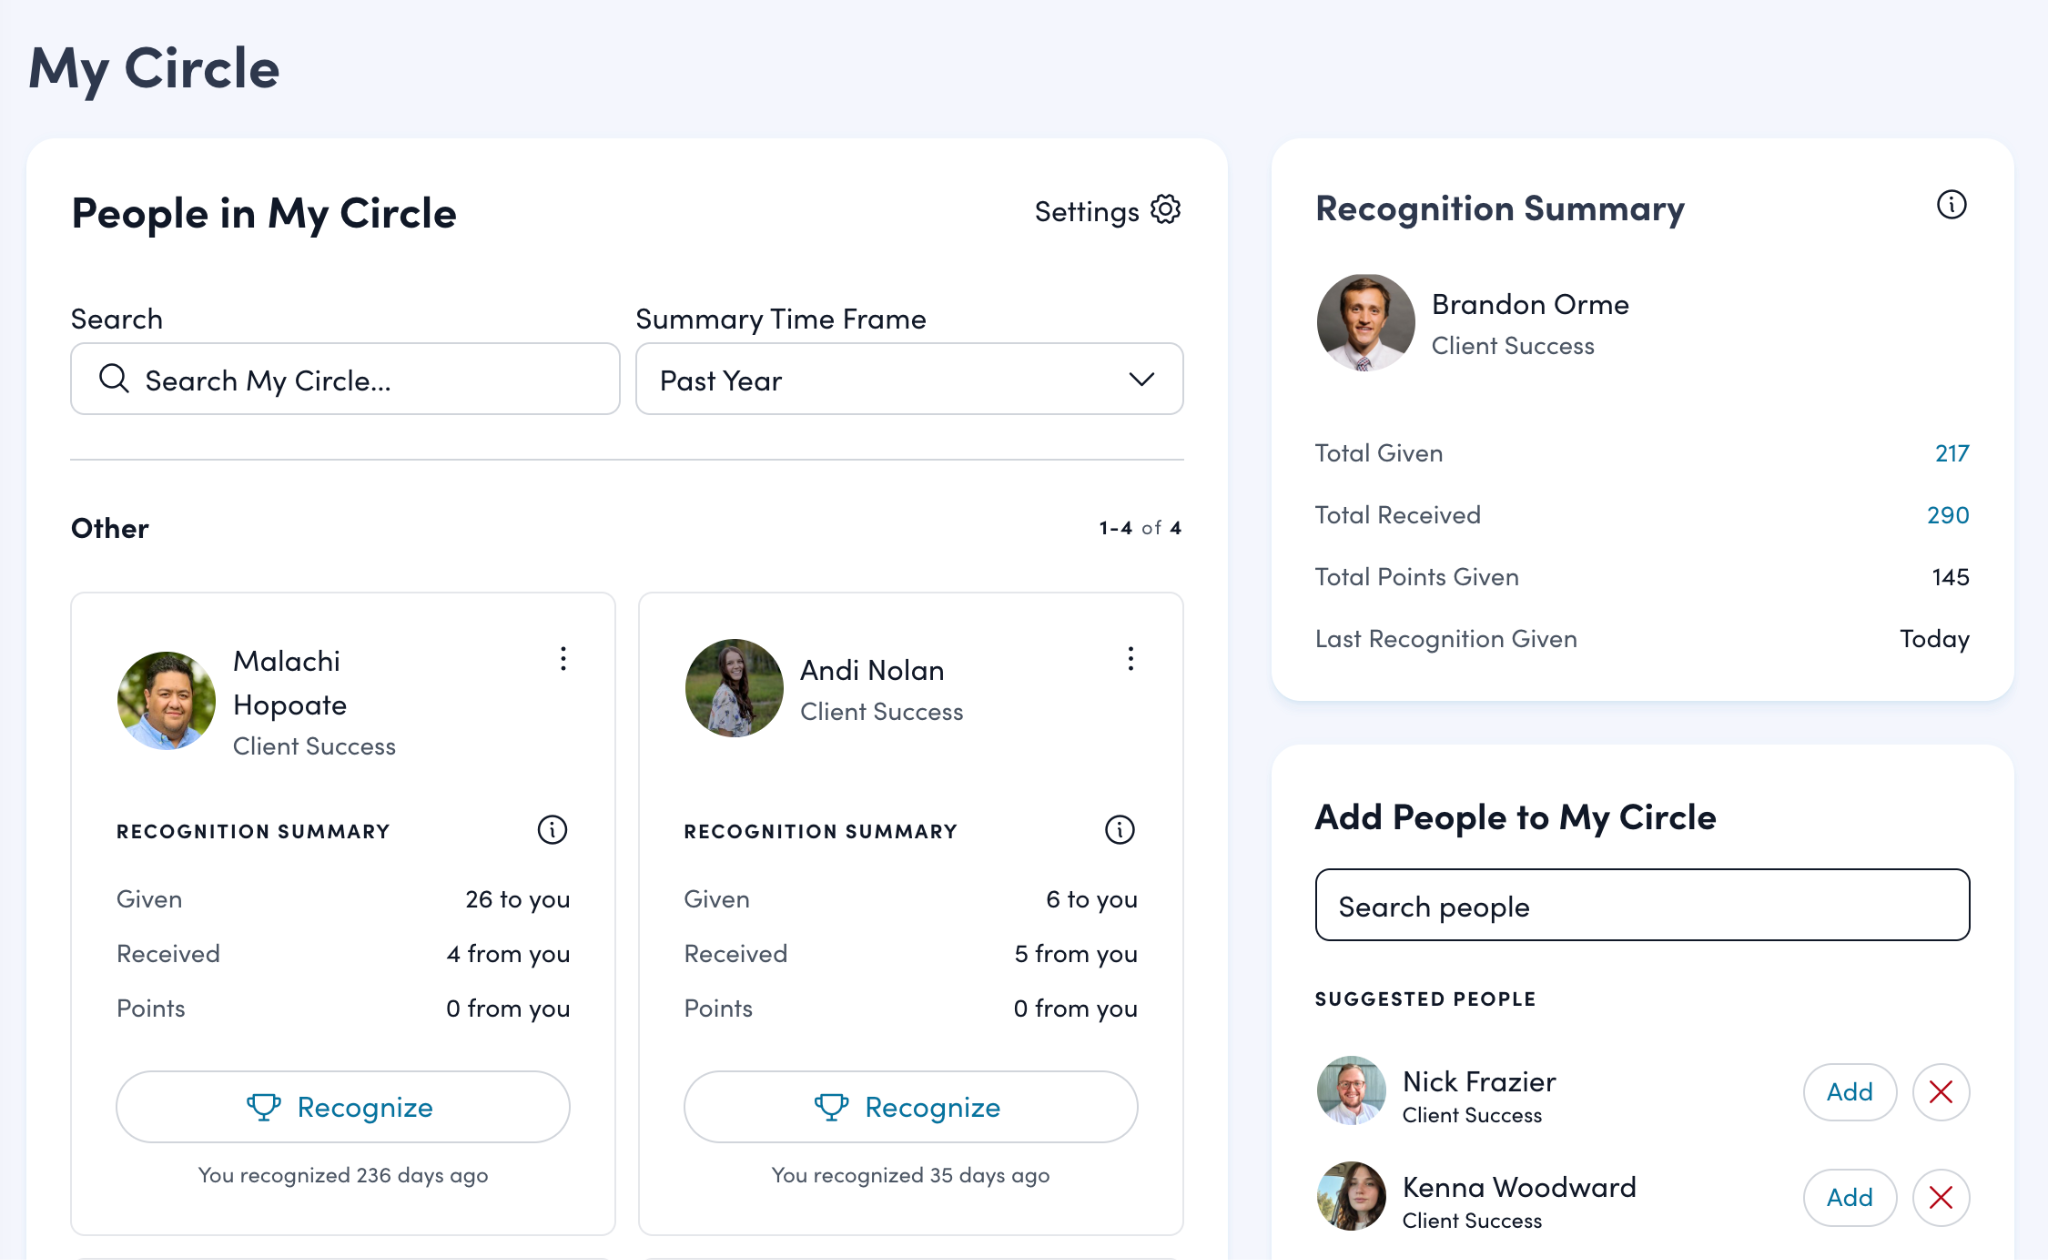Dismiss Kenna Woodward suggestion with red X

point(1940,1197)
